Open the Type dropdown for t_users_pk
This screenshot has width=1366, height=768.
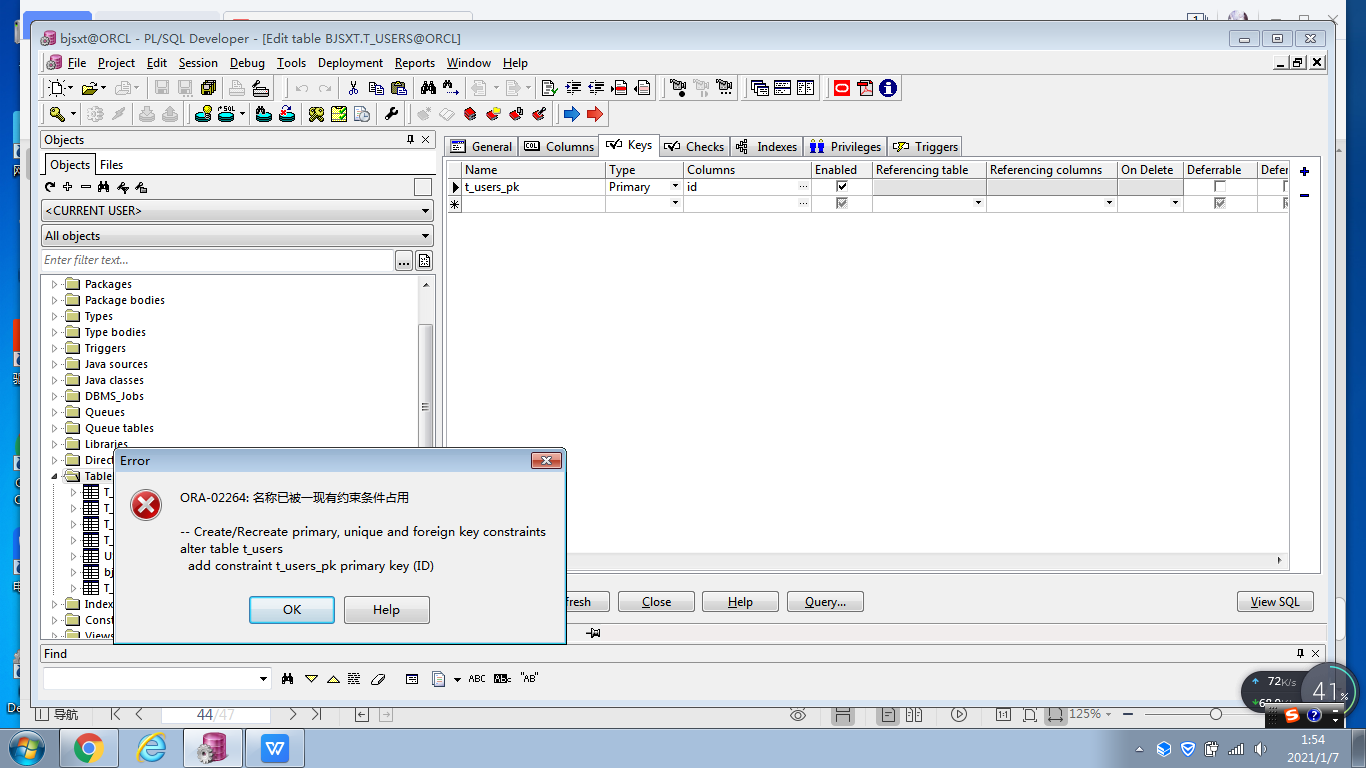click(x=676, y=187)
